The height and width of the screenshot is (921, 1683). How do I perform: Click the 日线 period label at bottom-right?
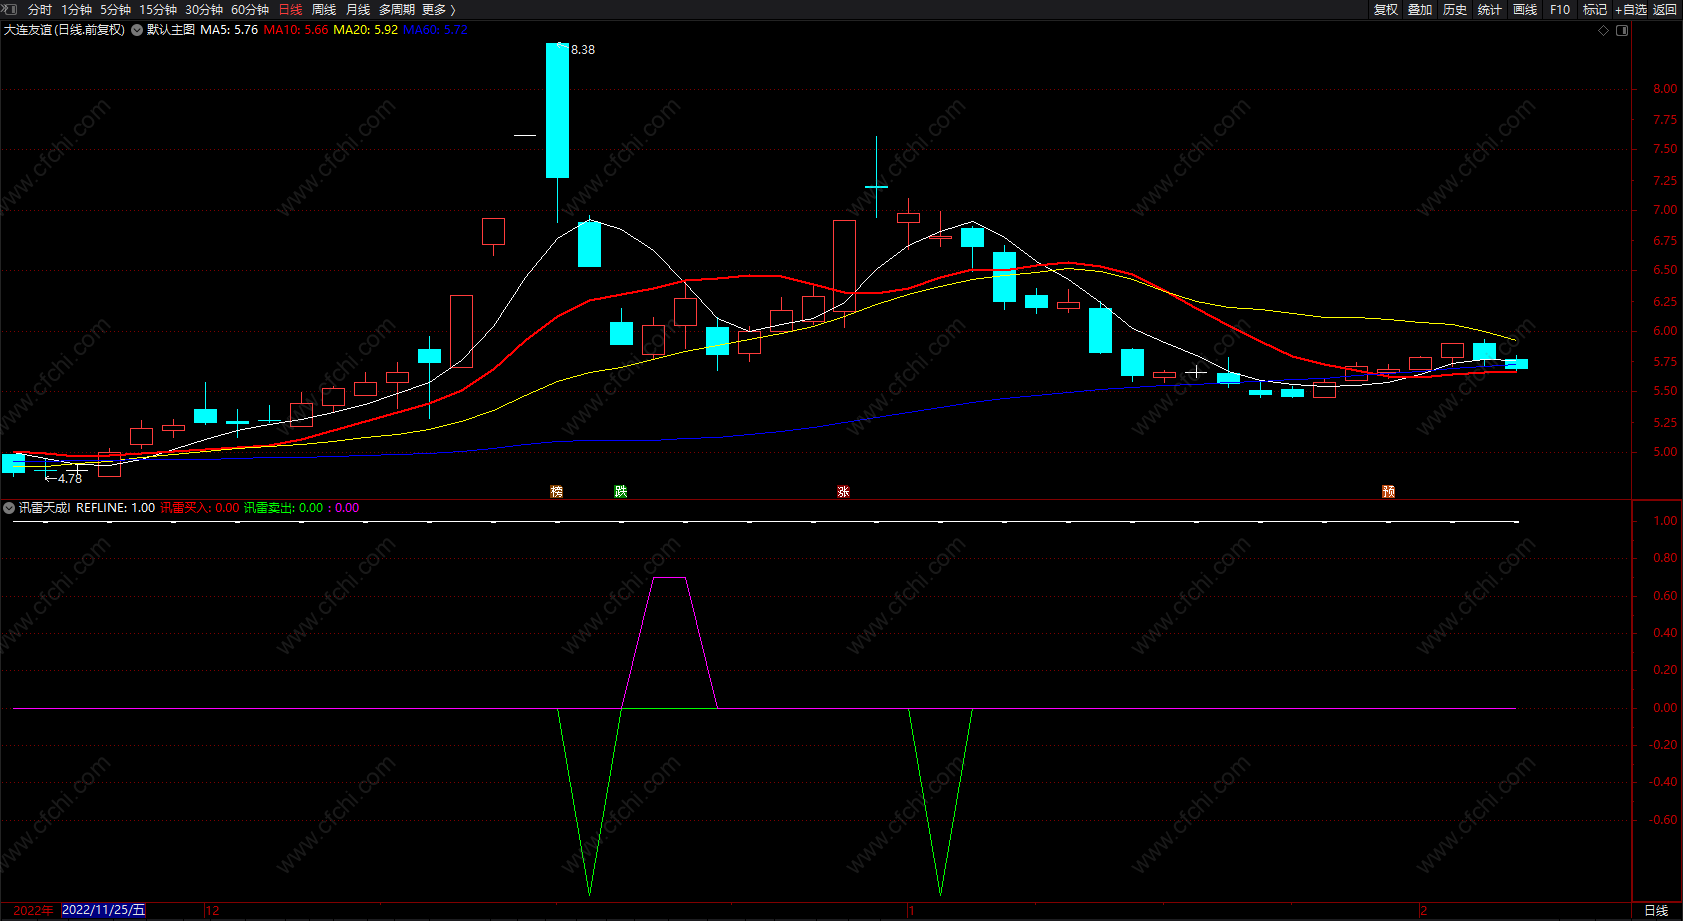click(x=1657, y=911)
